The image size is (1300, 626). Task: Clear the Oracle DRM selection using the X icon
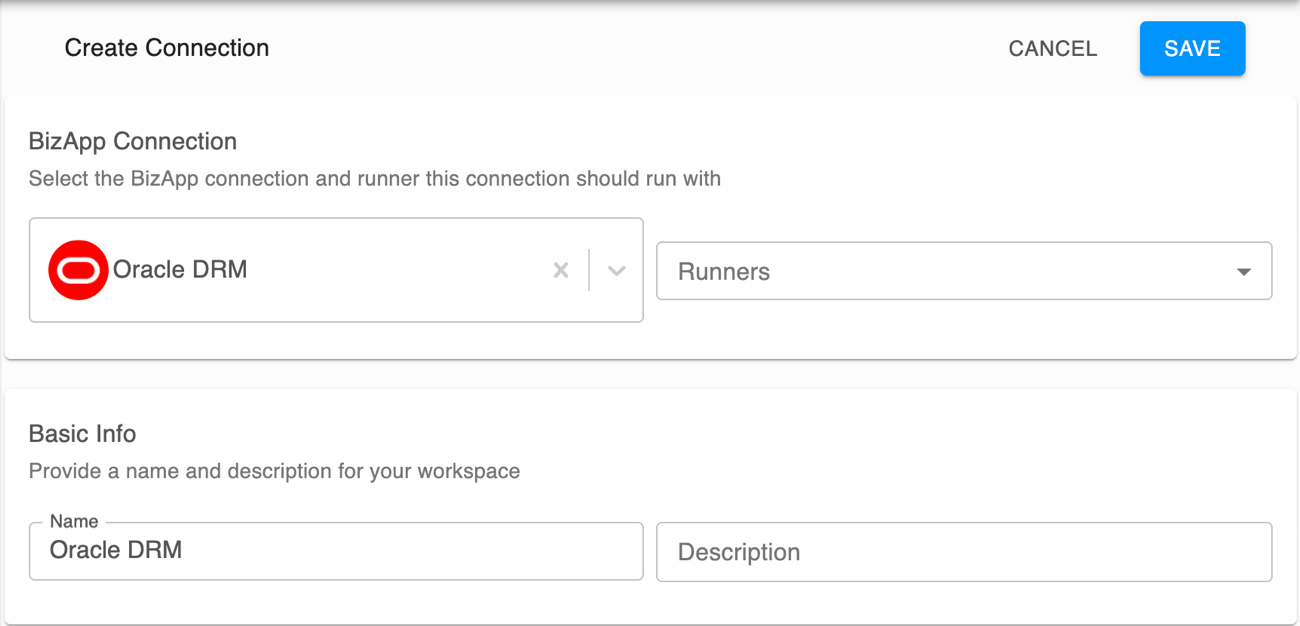pyautogui.click(x=561, y=270)
